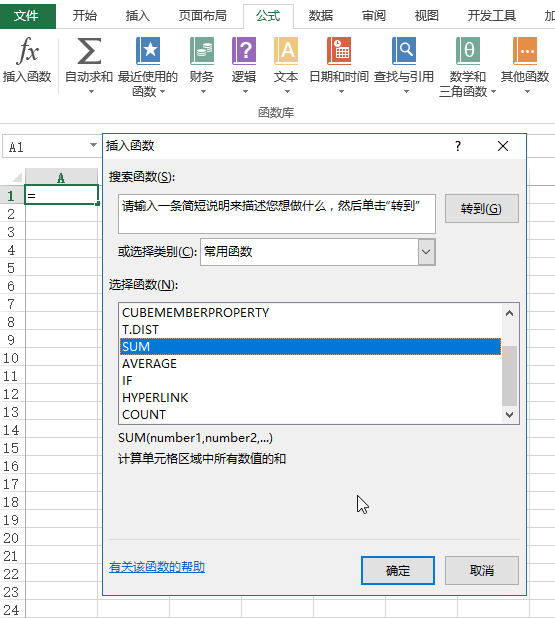
Task: Select column A header
Action: [x=61, y=177]
